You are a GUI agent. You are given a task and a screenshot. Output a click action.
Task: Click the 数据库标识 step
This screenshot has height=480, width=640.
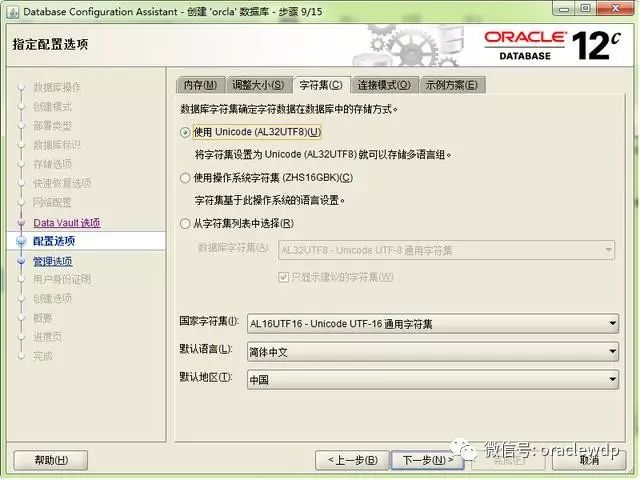57,145
